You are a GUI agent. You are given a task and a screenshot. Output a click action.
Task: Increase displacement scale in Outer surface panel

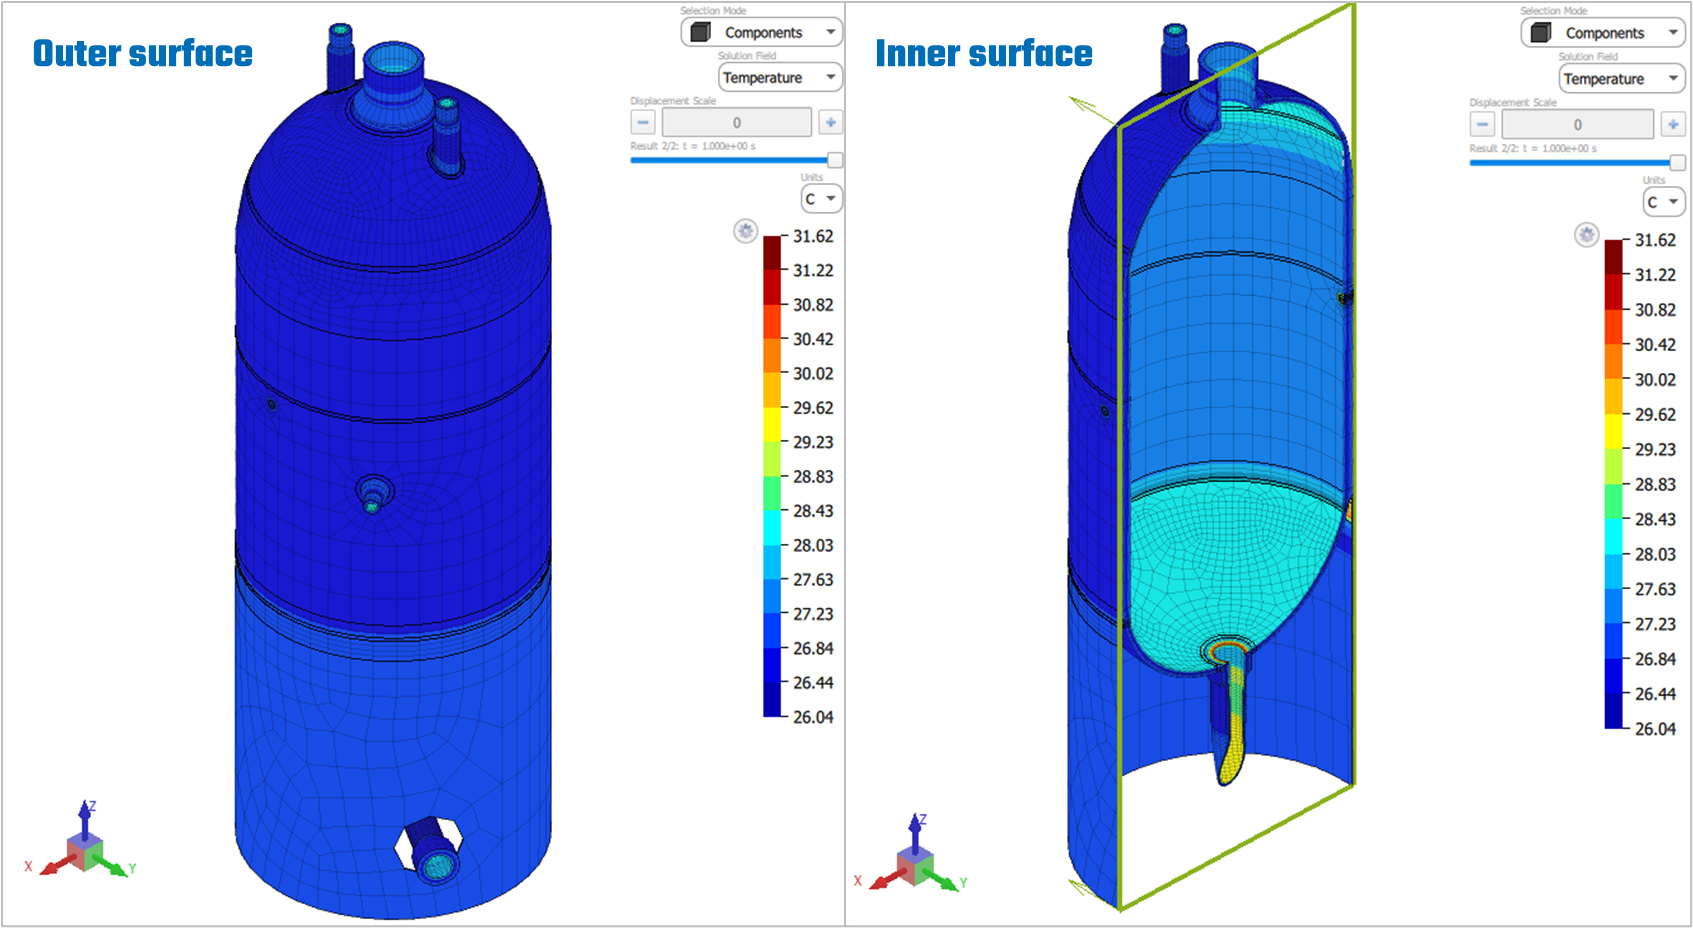point(830,122)
